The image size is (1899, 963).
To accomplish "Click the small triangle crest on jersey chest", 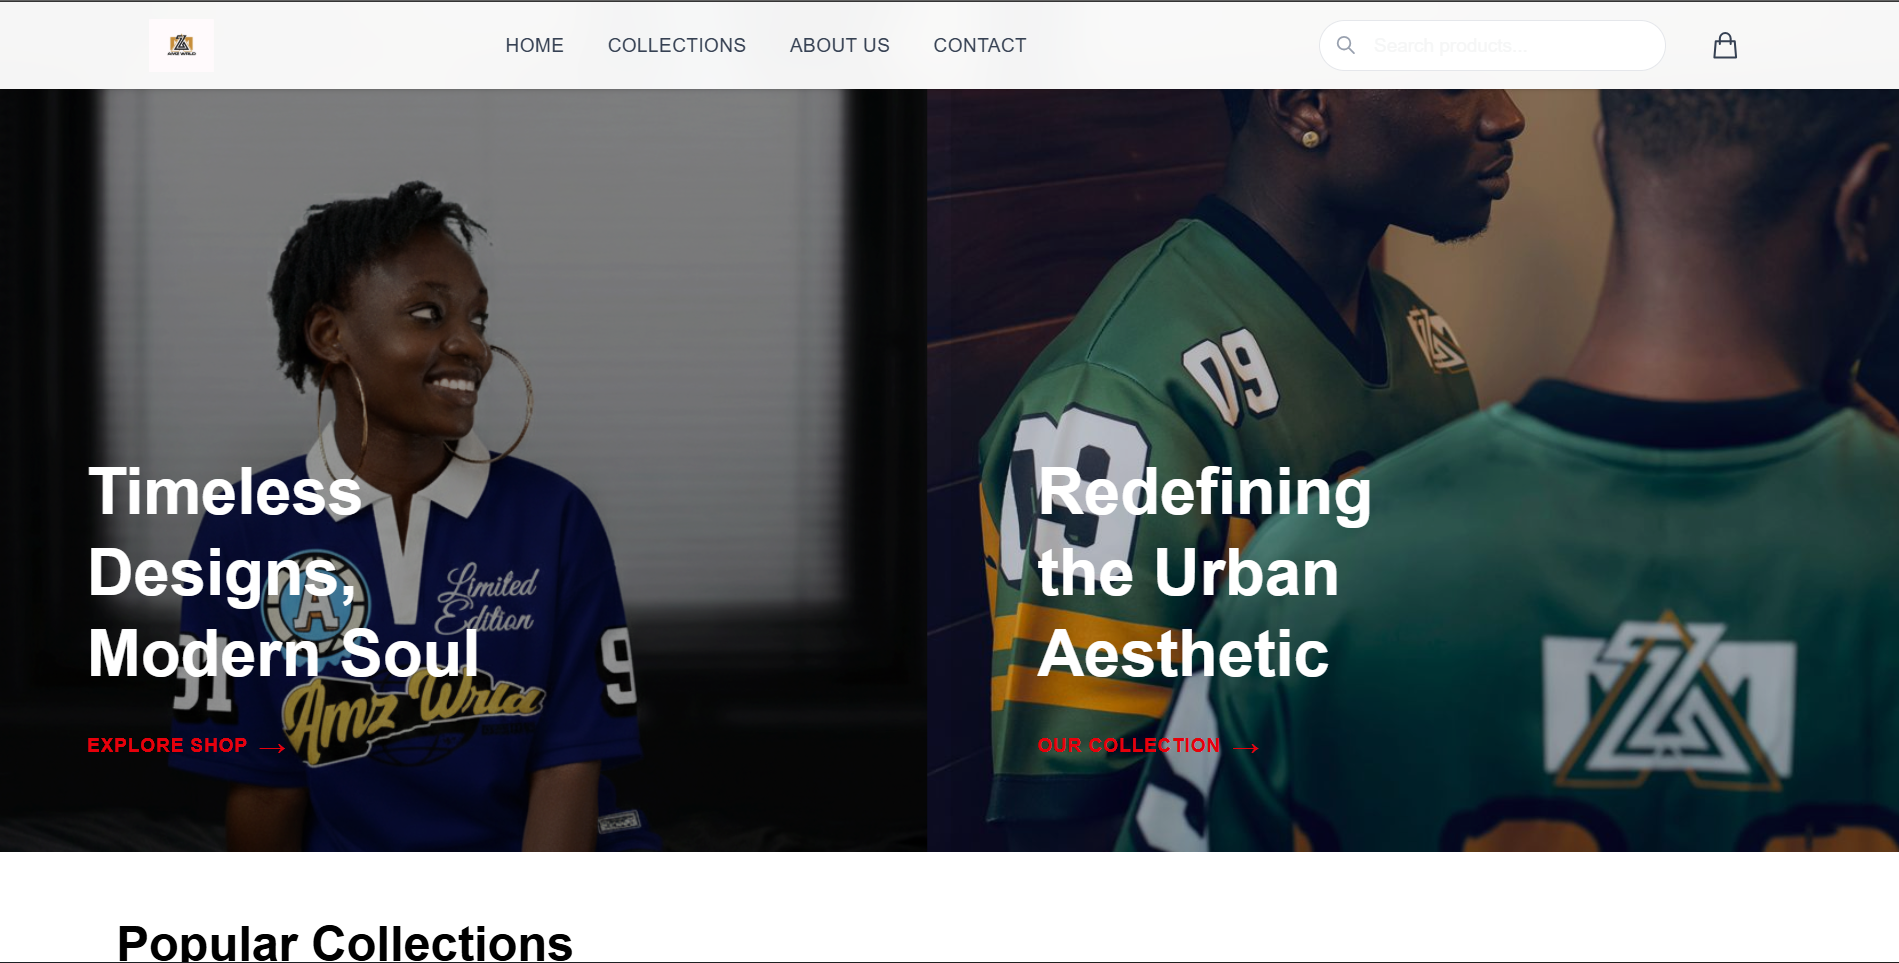I will pos(1435,341).
